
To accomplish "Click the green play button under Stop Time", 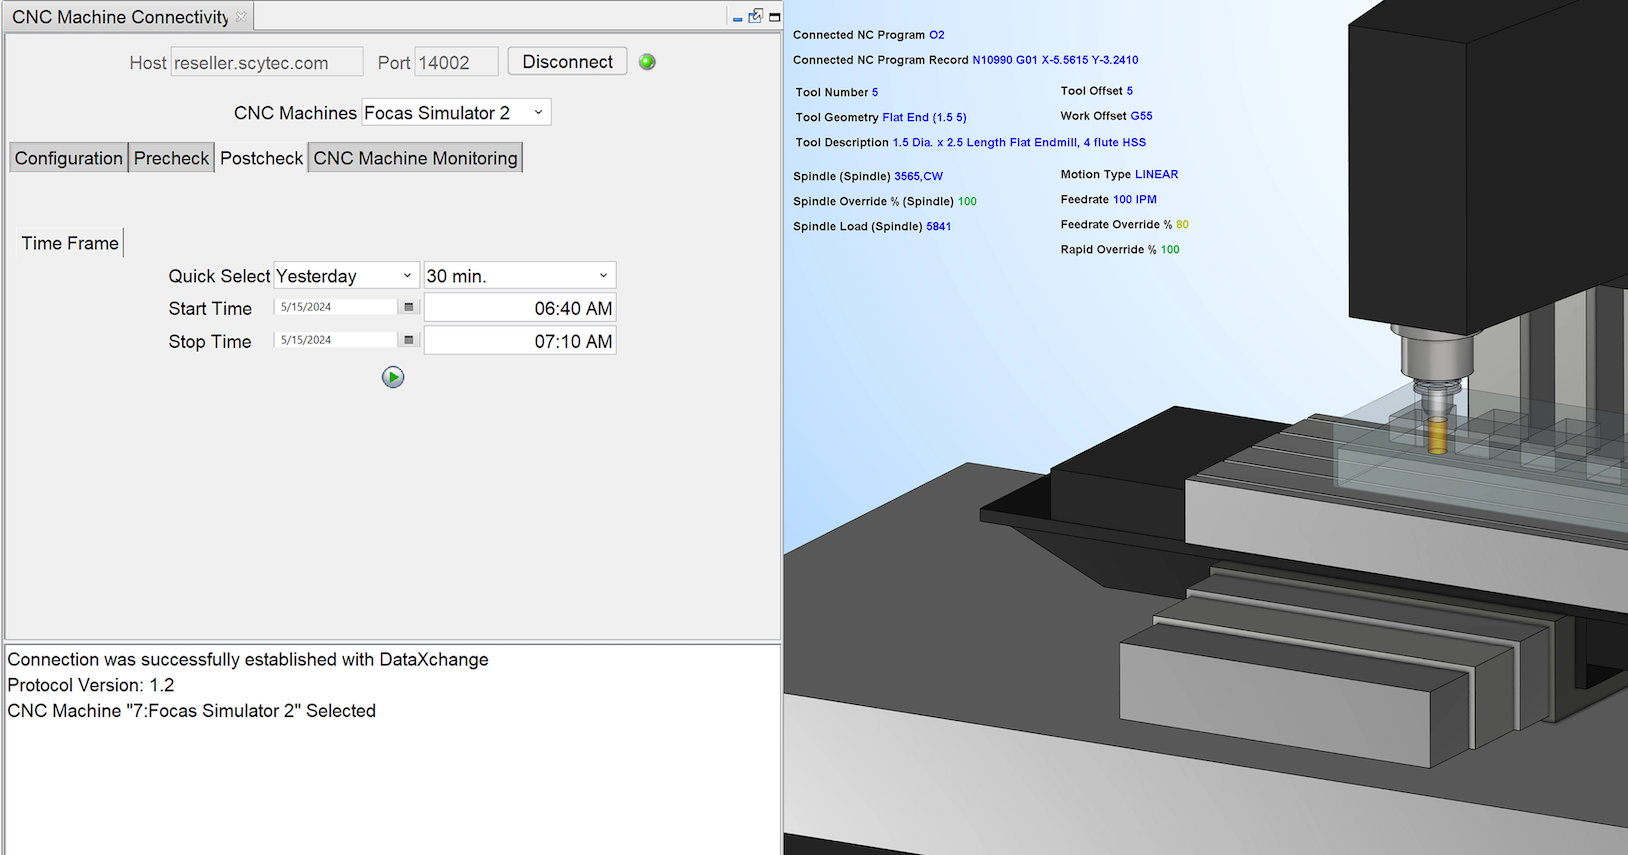I will point(393,377).
